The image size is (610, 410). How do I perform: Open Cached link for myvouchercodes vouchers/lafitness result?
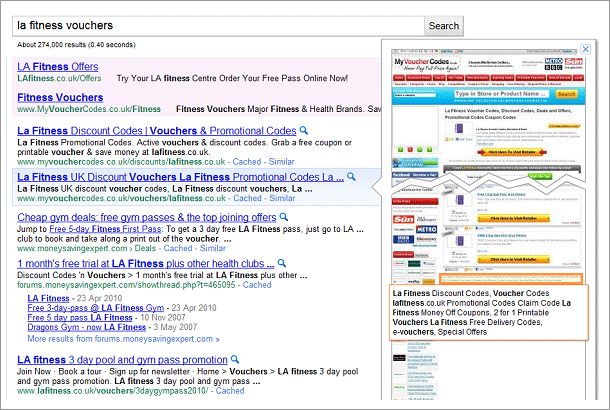[247, 198]
